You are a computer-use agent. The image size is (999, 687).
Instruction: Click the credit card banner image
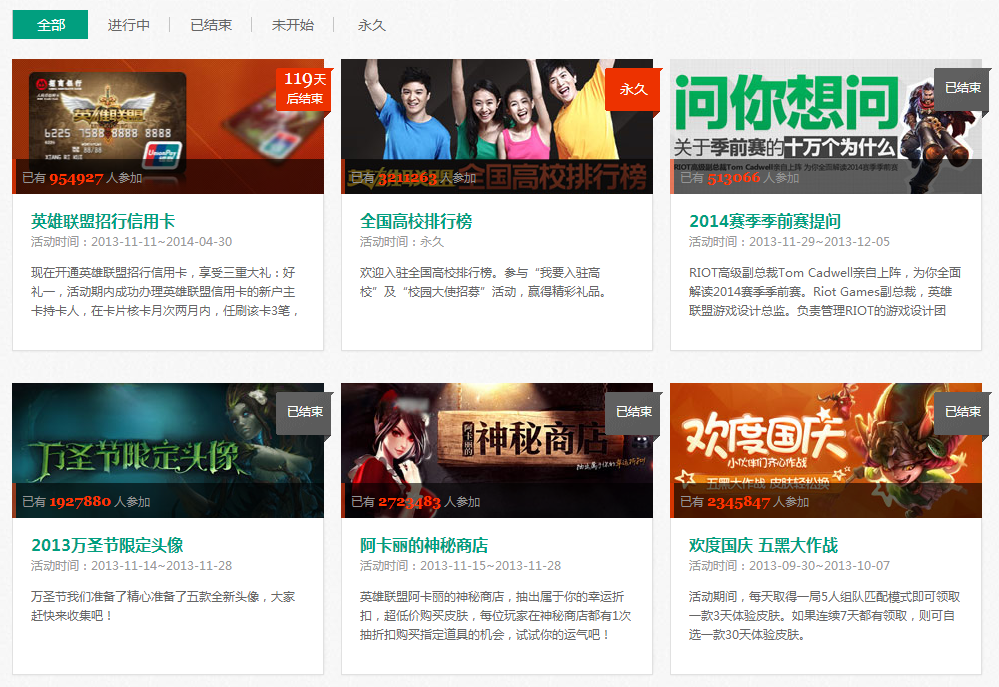pyautogui.click(x=168, y=126)
